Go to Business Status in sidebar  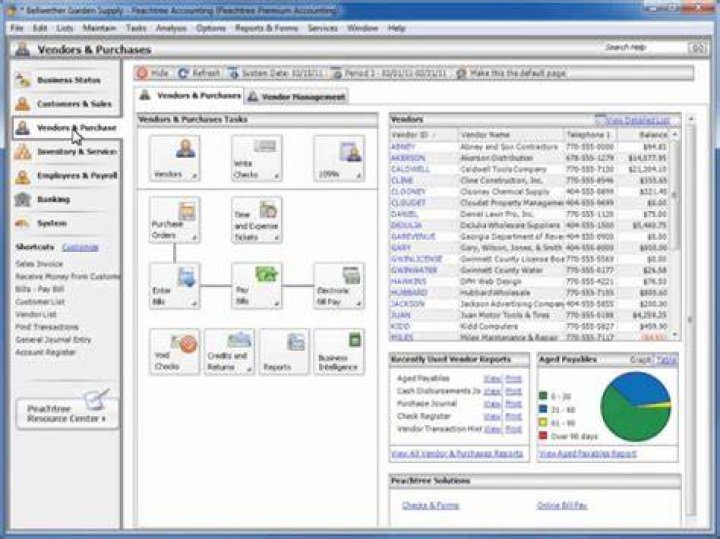[x=66, y=80]
